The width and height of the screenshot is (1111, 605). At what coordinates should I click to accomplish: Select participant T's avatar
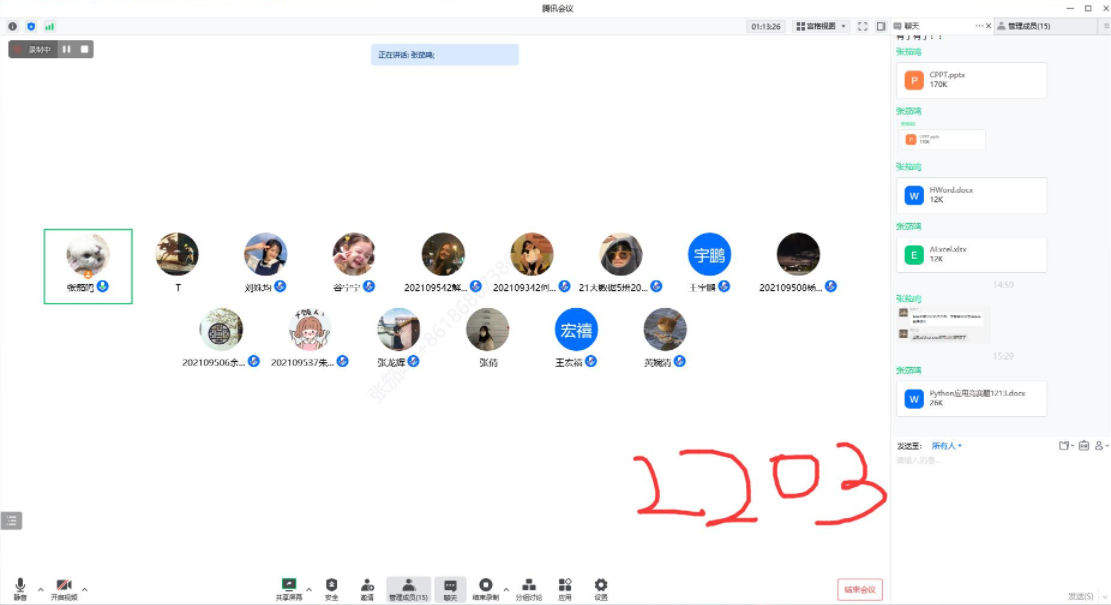tap(177, 254)
